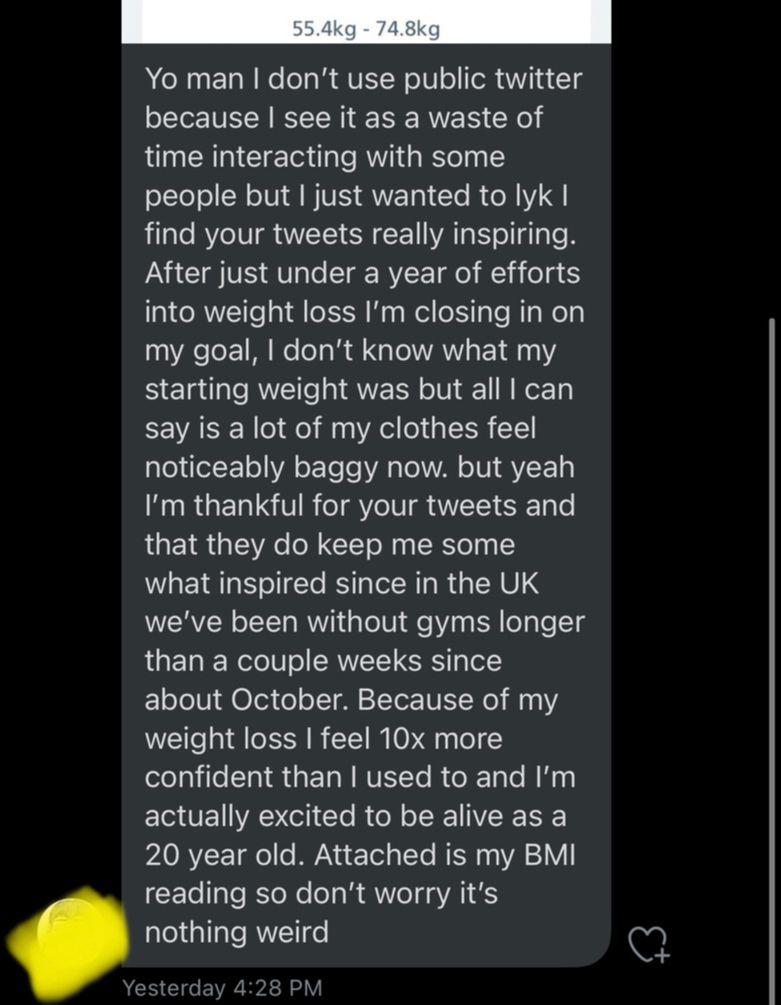Click the text "noticeably baggy now"
This screenshot has height=1005, width=781.
click(300, 467)
